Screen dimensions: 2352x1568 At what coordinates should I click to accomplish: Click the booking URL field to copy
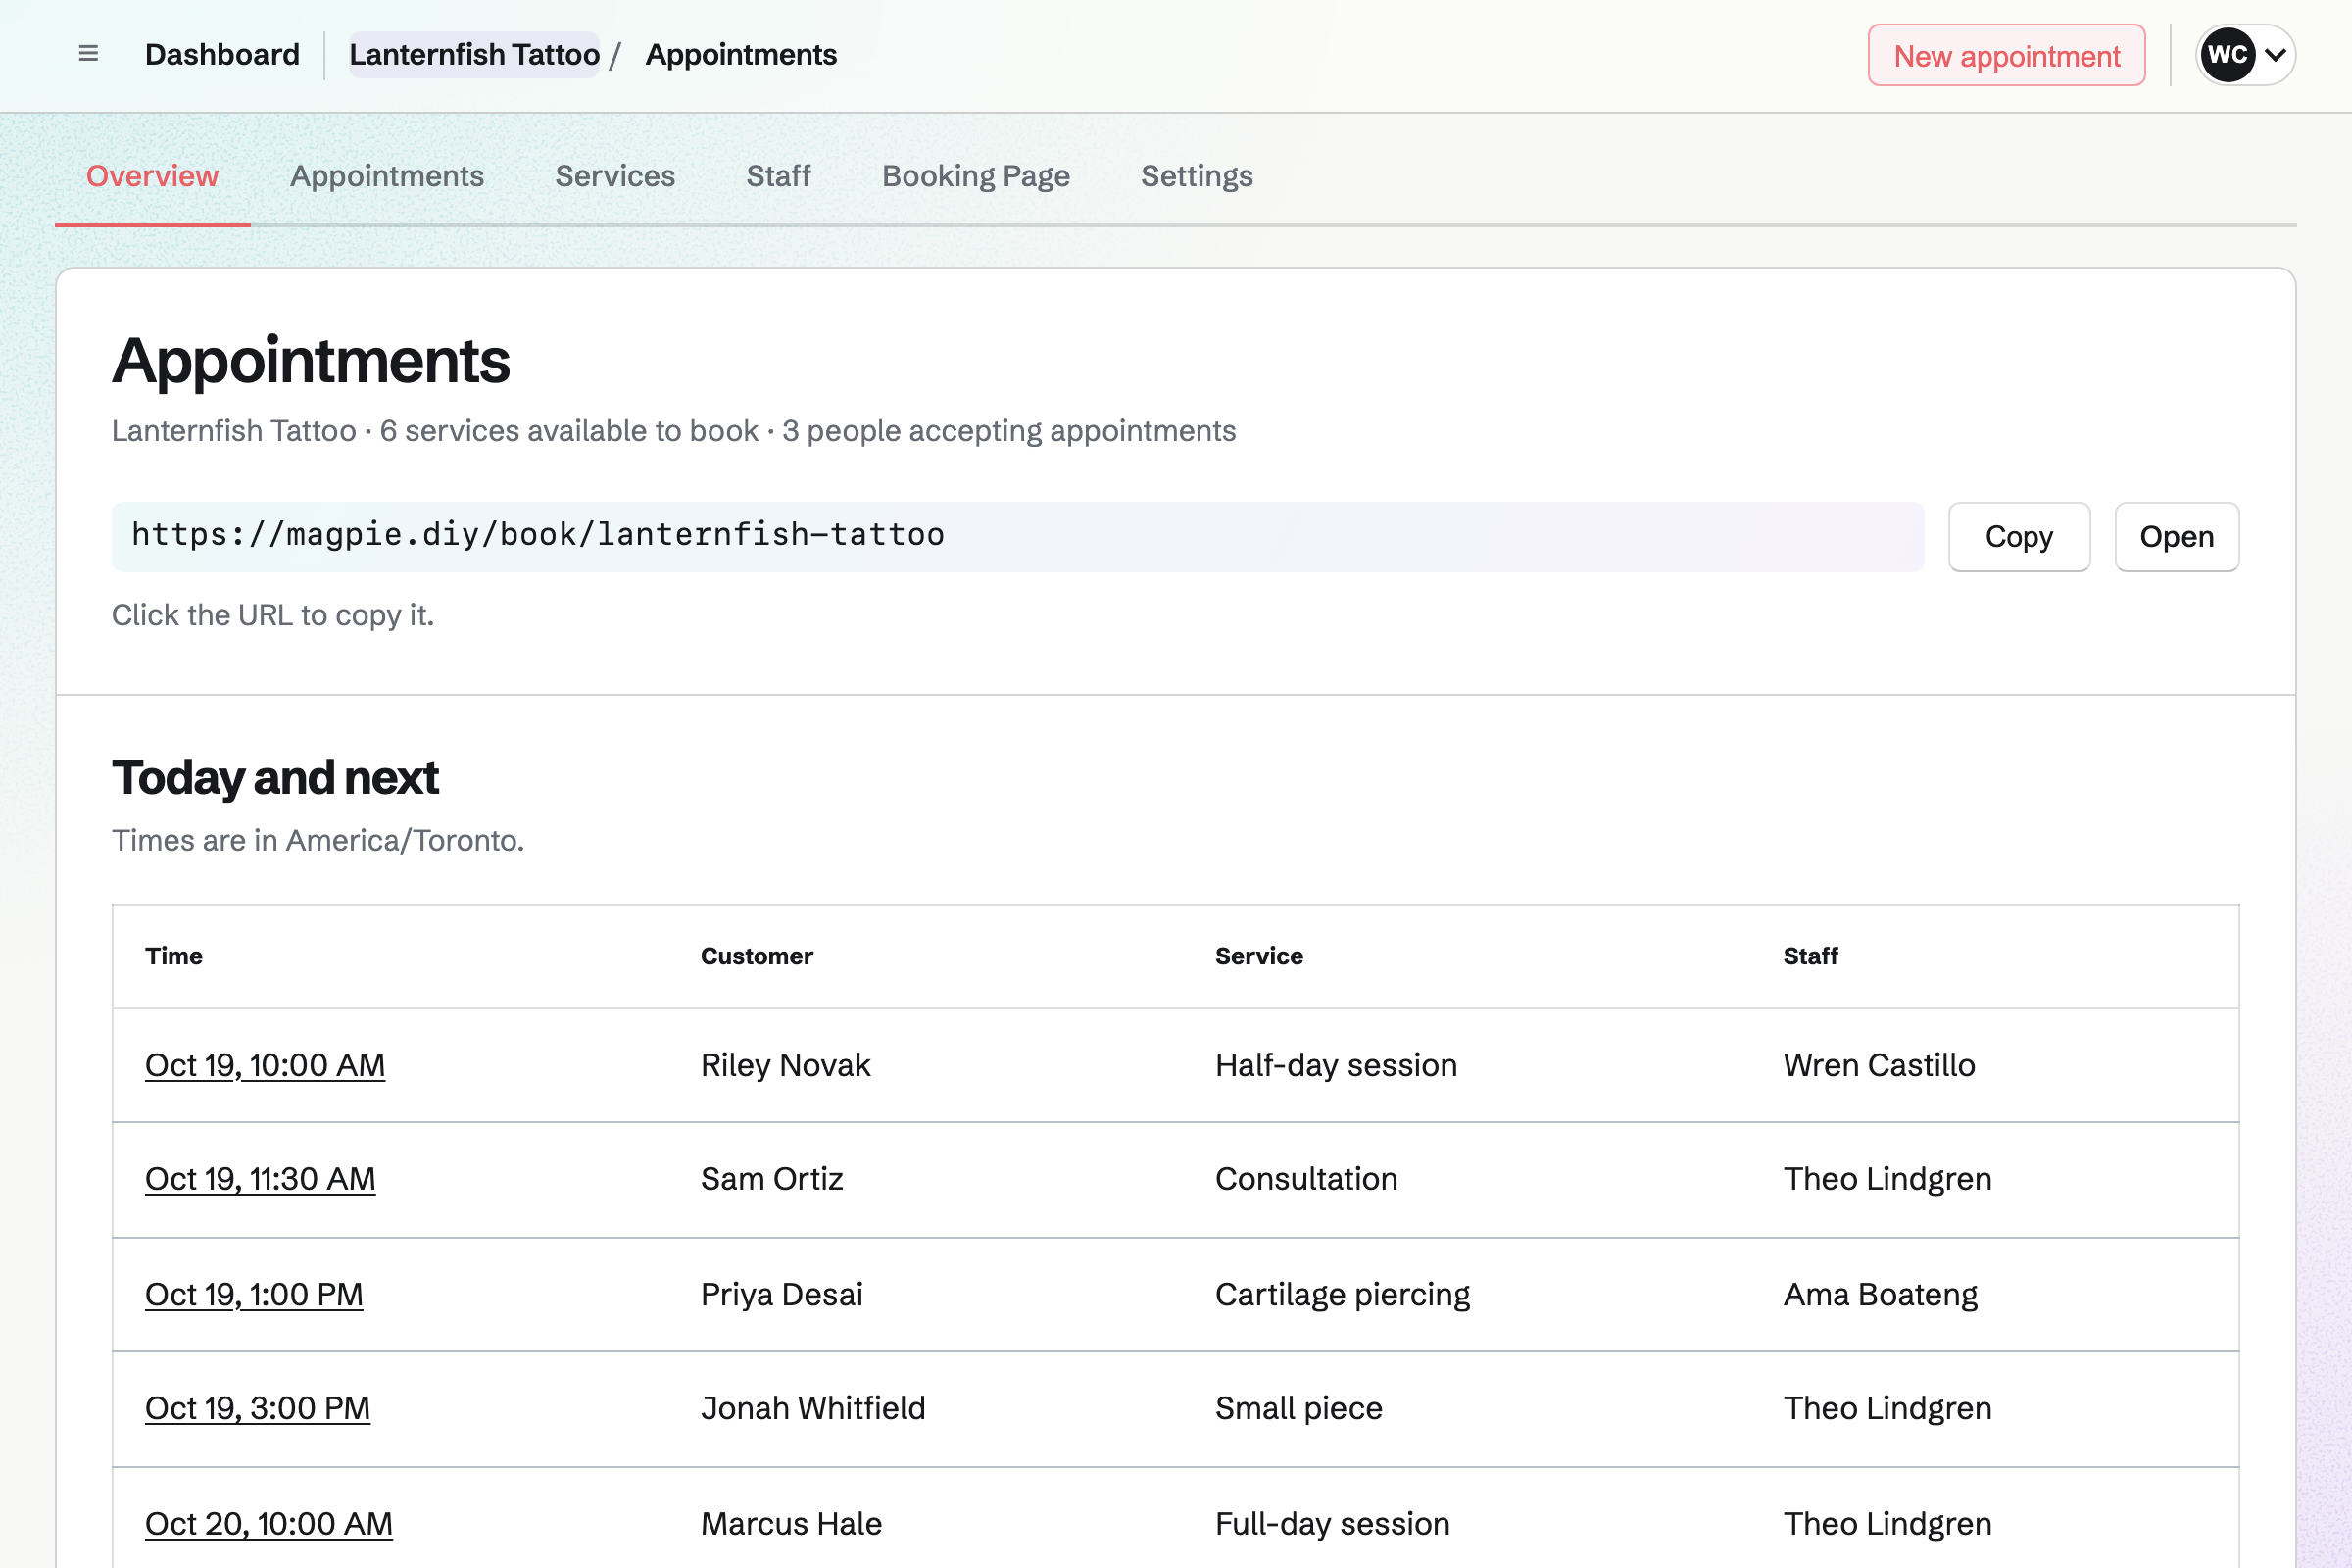pos(1017,537)
